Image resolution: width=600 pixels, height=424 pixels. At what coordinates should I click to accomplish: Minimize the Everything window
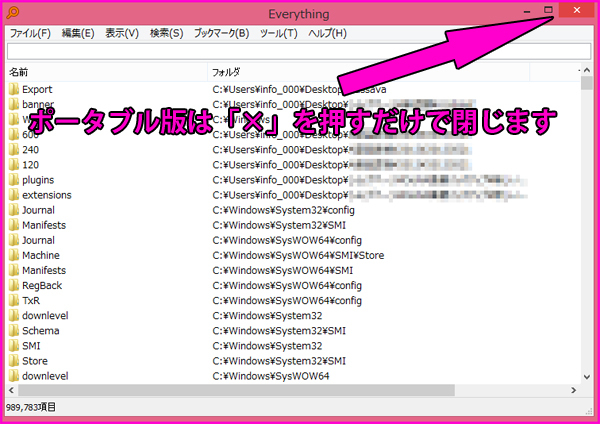click(527, 10)
